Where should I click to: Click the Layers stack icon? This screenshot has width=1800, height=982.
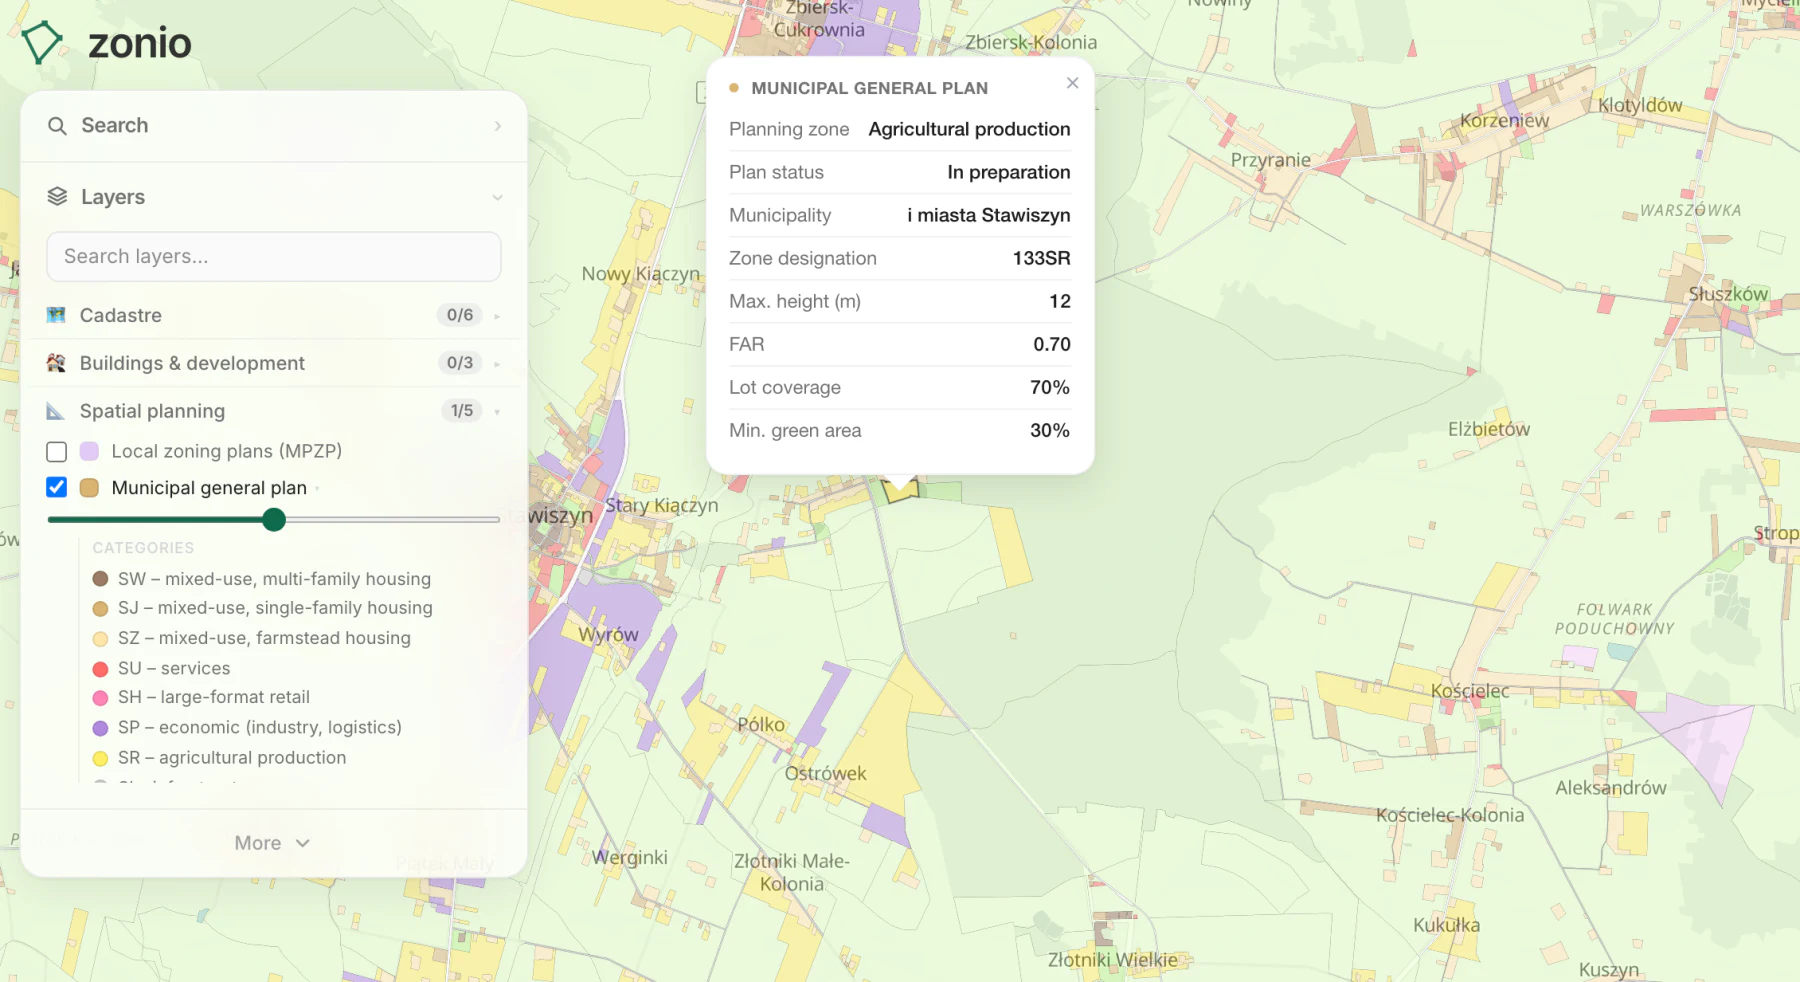click(x=58, y=197)
